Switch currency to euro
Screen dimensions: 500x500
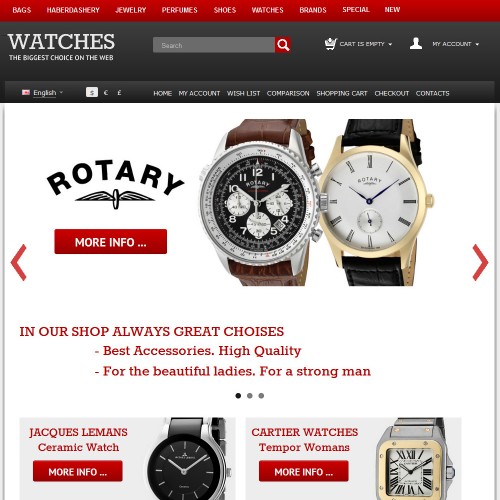106,93
